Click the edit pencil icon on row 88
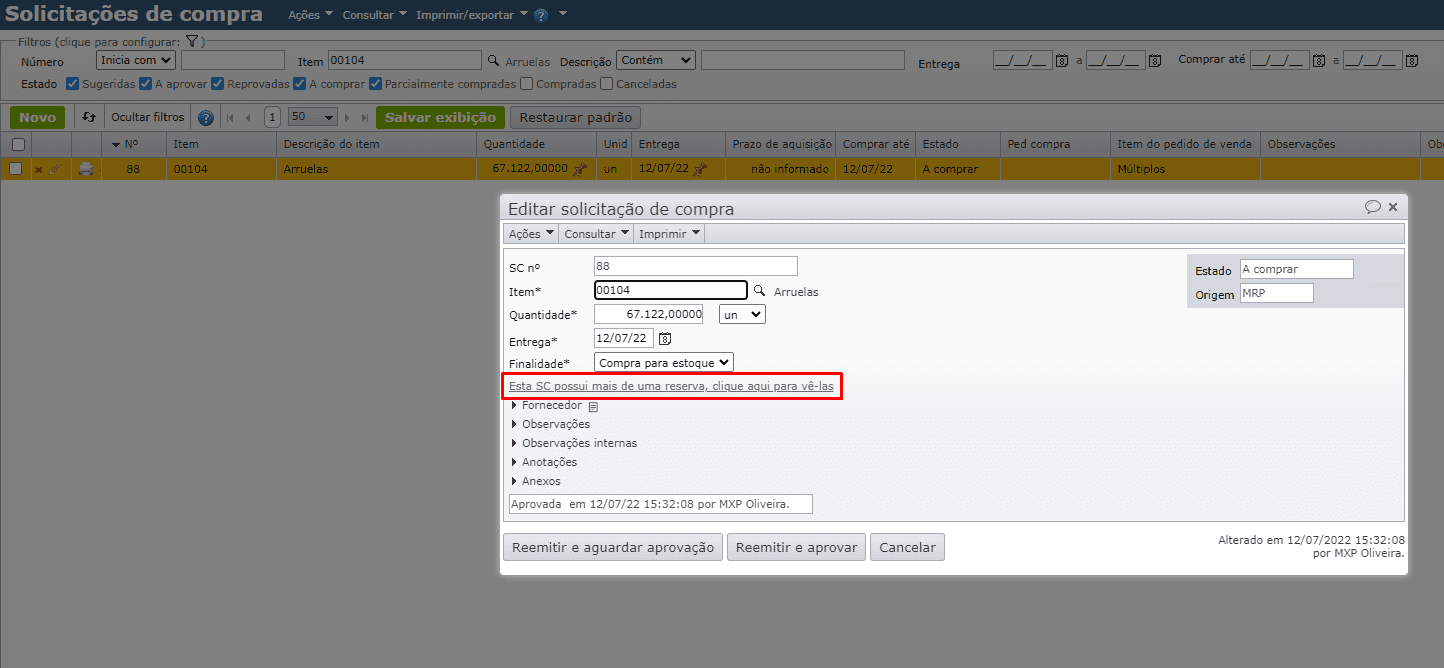Screen dimensions: 1444x668 [x=56, y=169]
